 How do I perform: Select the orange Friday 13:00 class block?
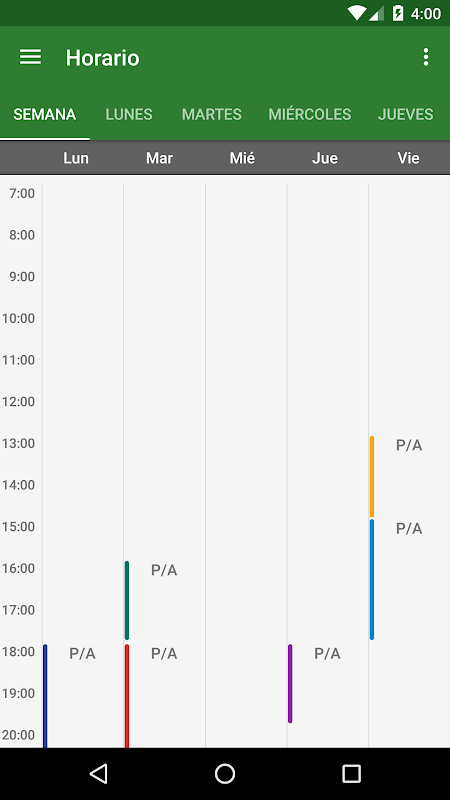(x=409, y=477)
